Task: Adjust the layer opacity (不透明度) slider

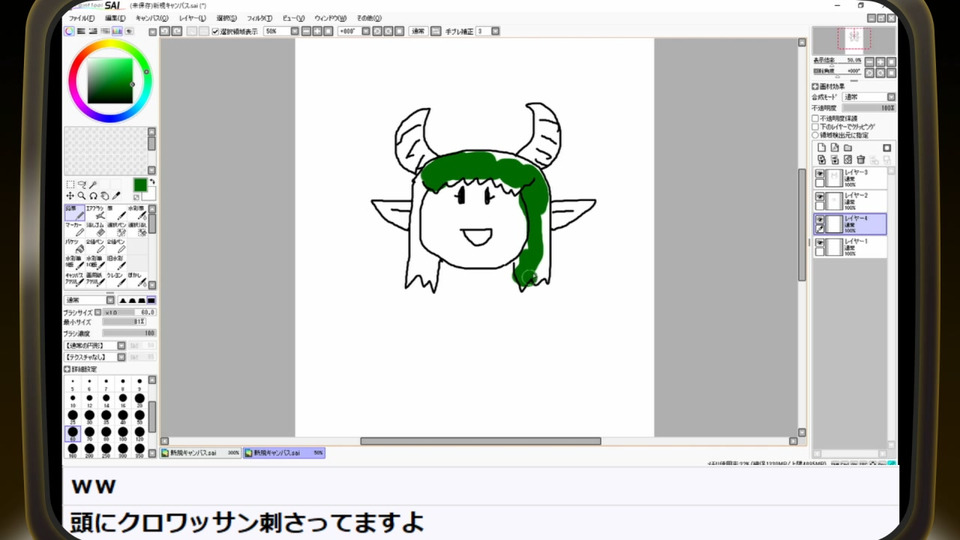Action: pos(869,108)
